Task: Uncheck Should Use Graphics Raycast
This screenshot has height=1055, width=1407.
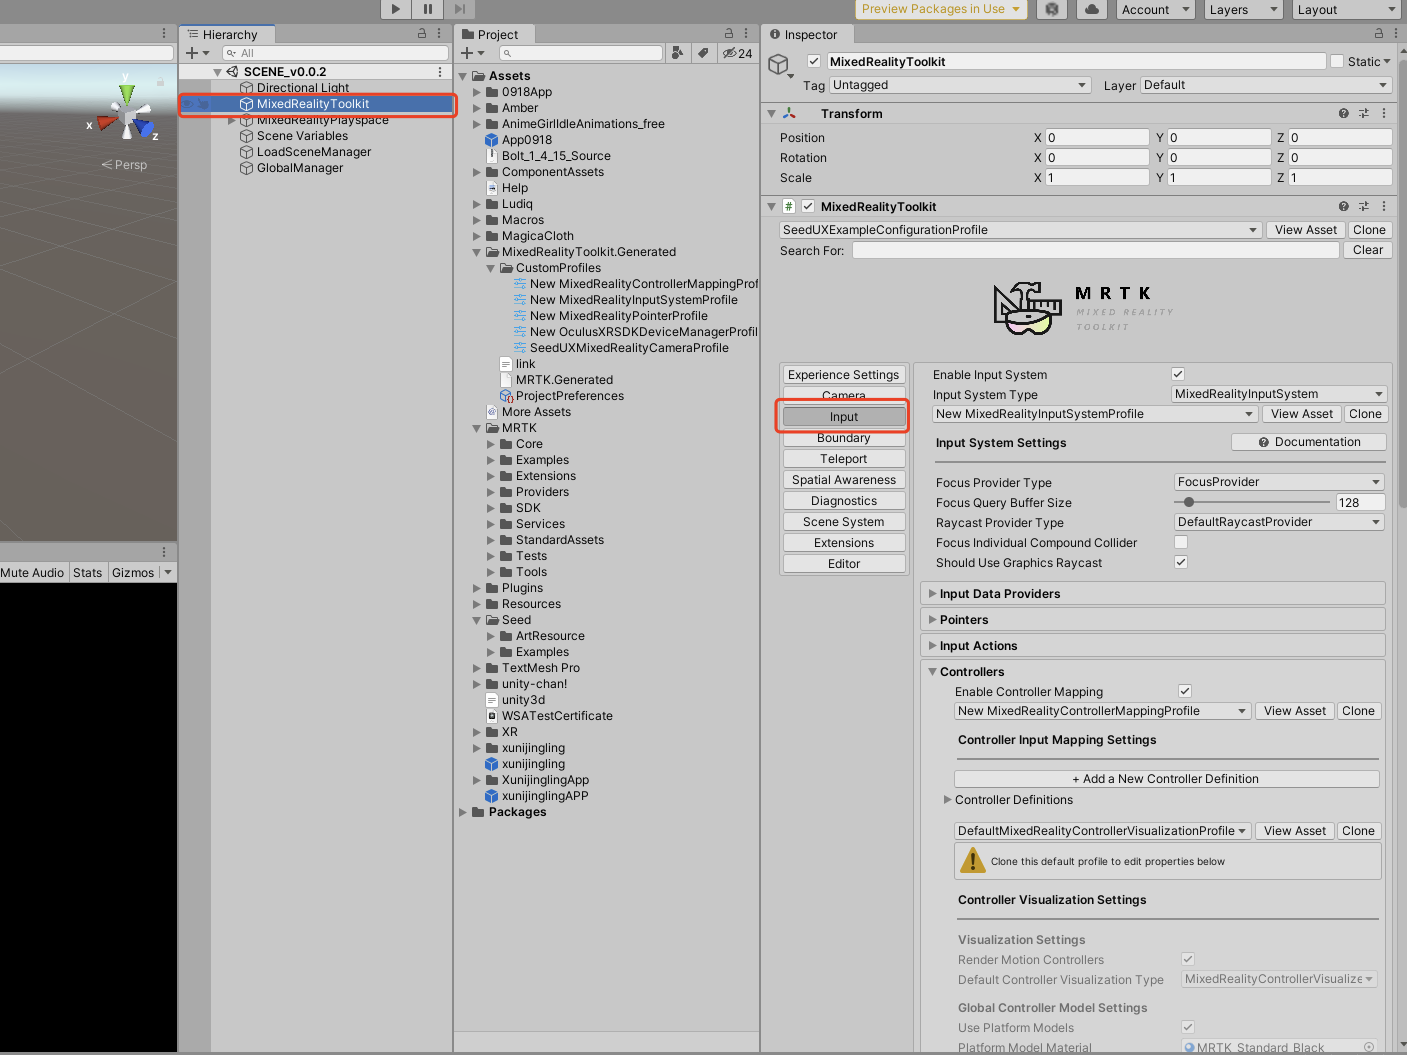Action: point(1180,562)
